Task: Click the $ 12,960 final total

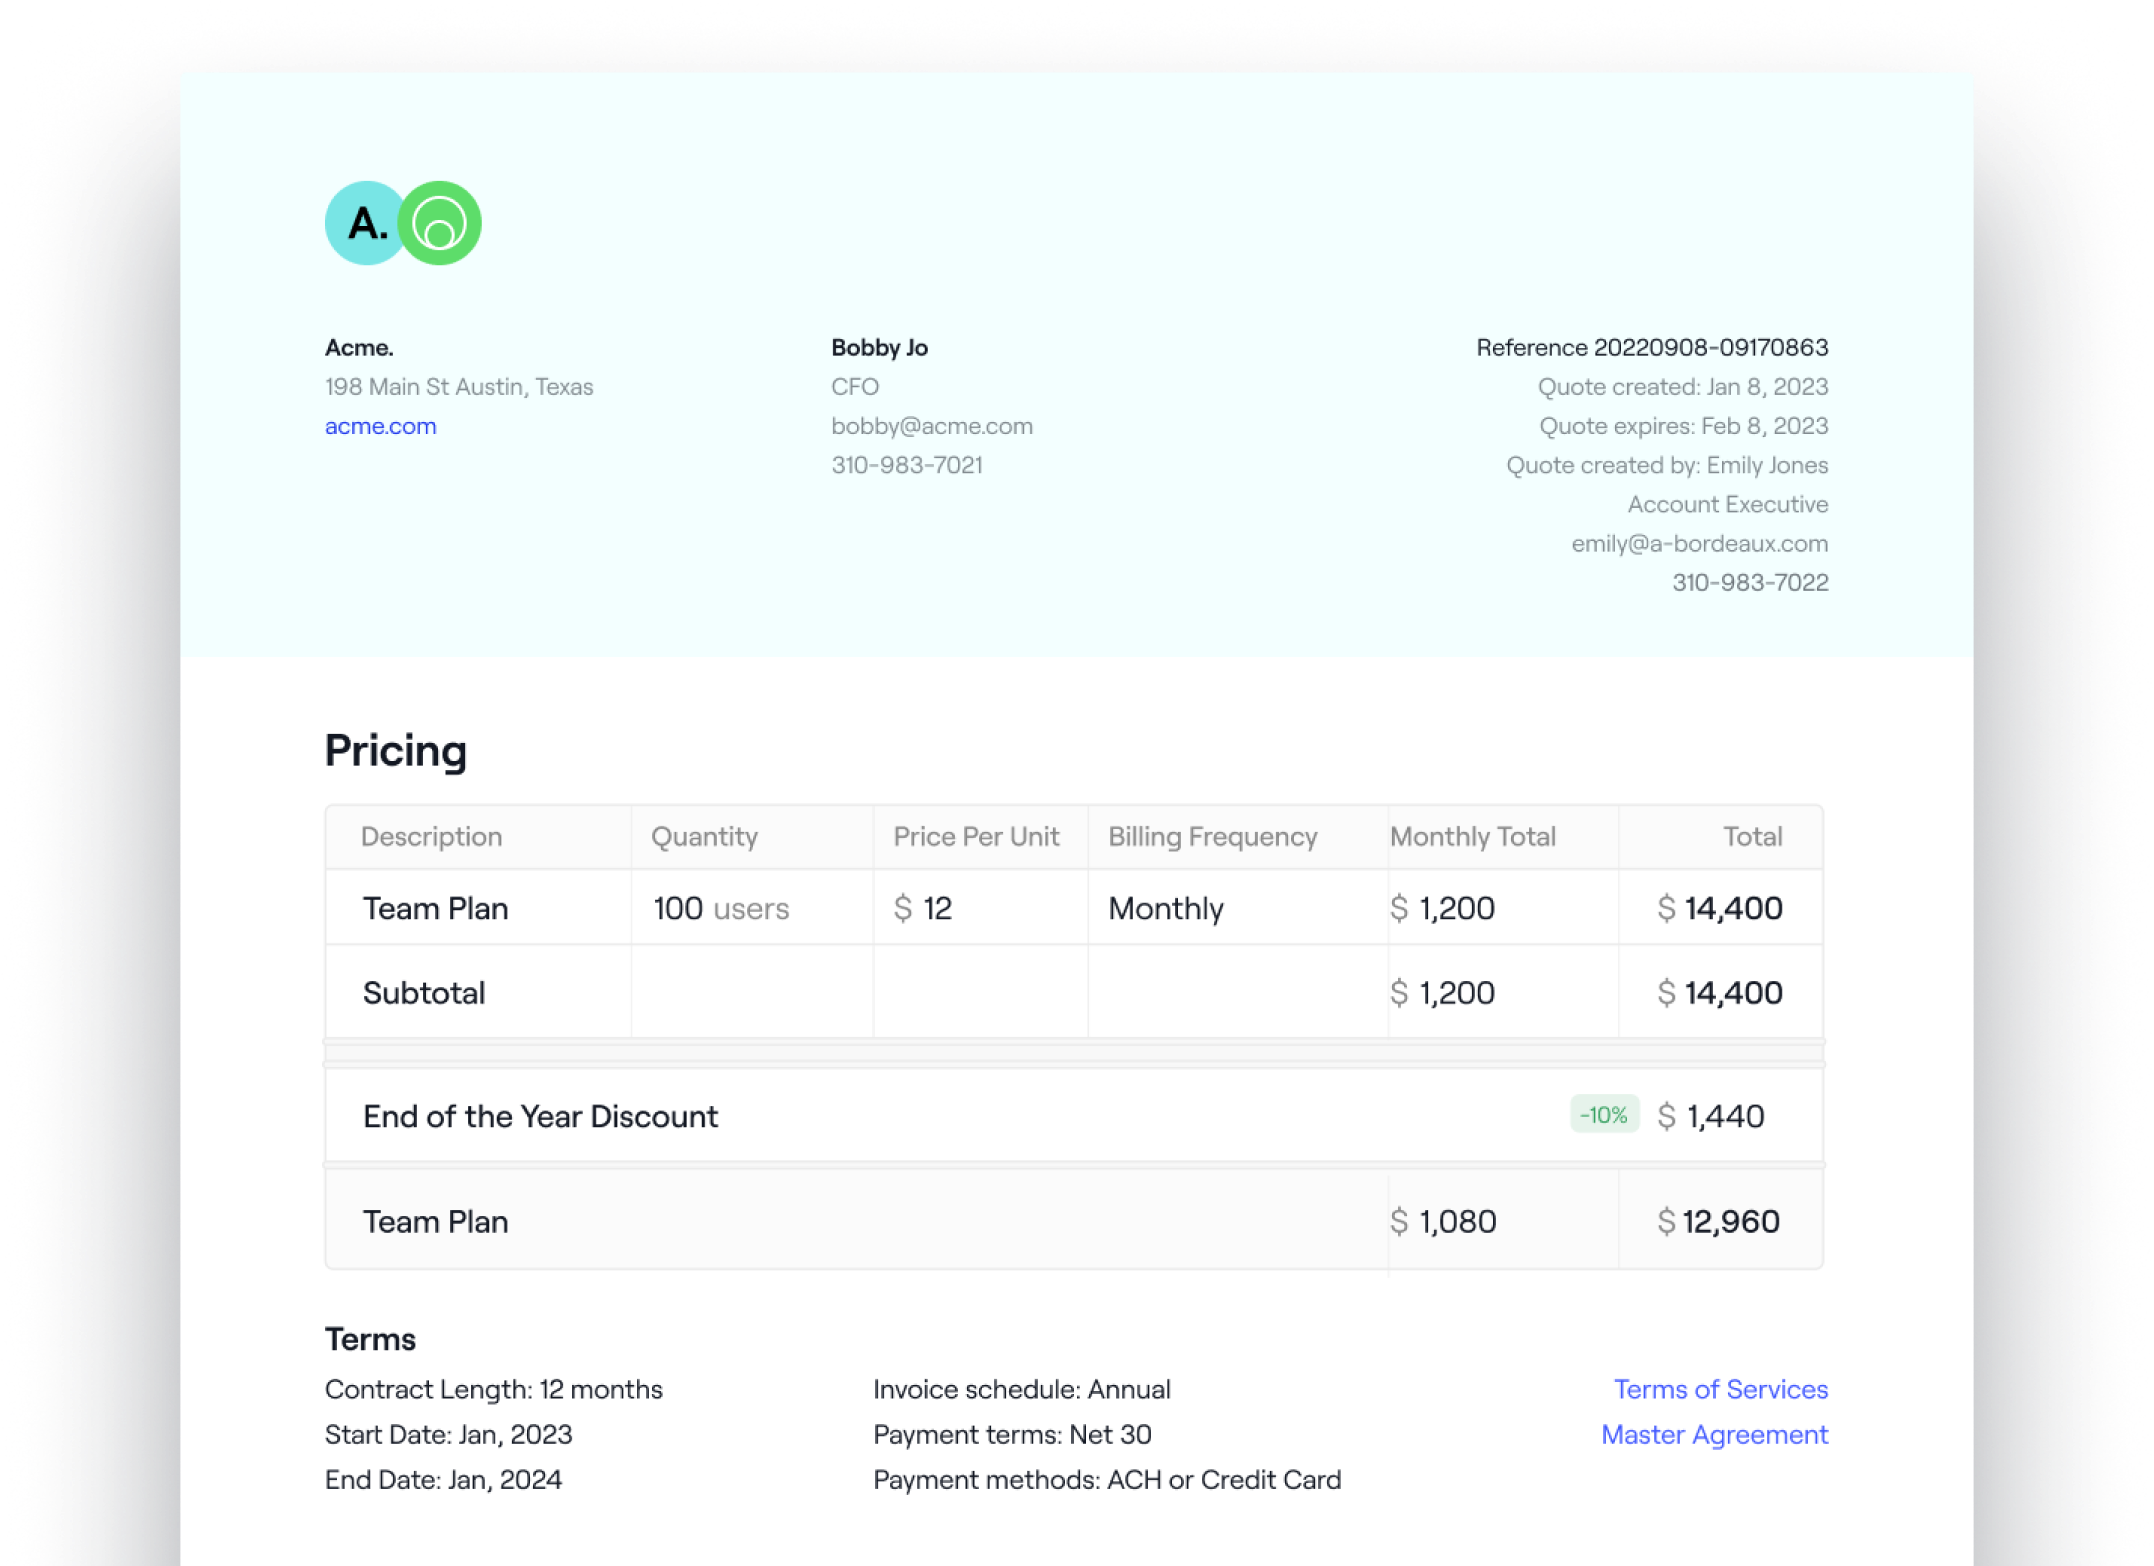Action: (x=1718, y=1221)
